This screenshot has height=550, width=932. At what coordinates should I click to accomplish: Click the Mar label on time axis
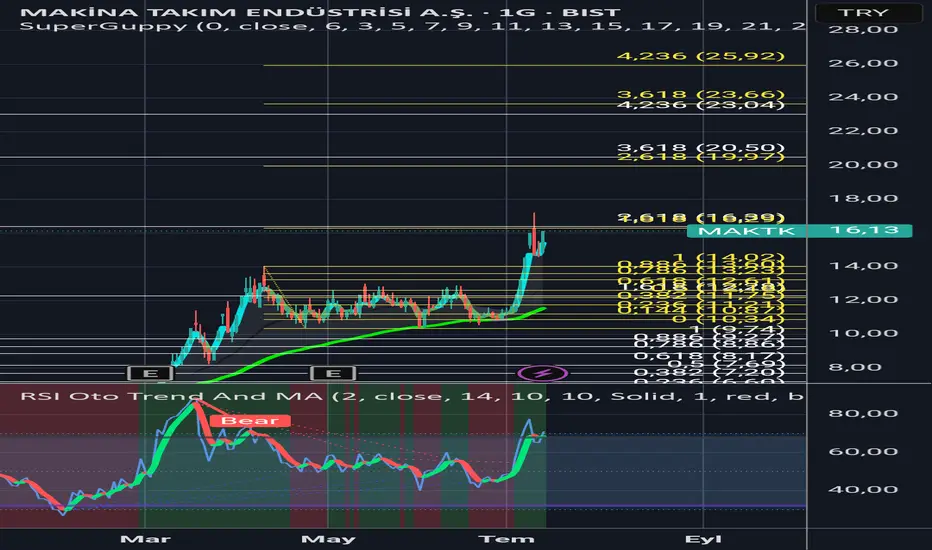145,539
